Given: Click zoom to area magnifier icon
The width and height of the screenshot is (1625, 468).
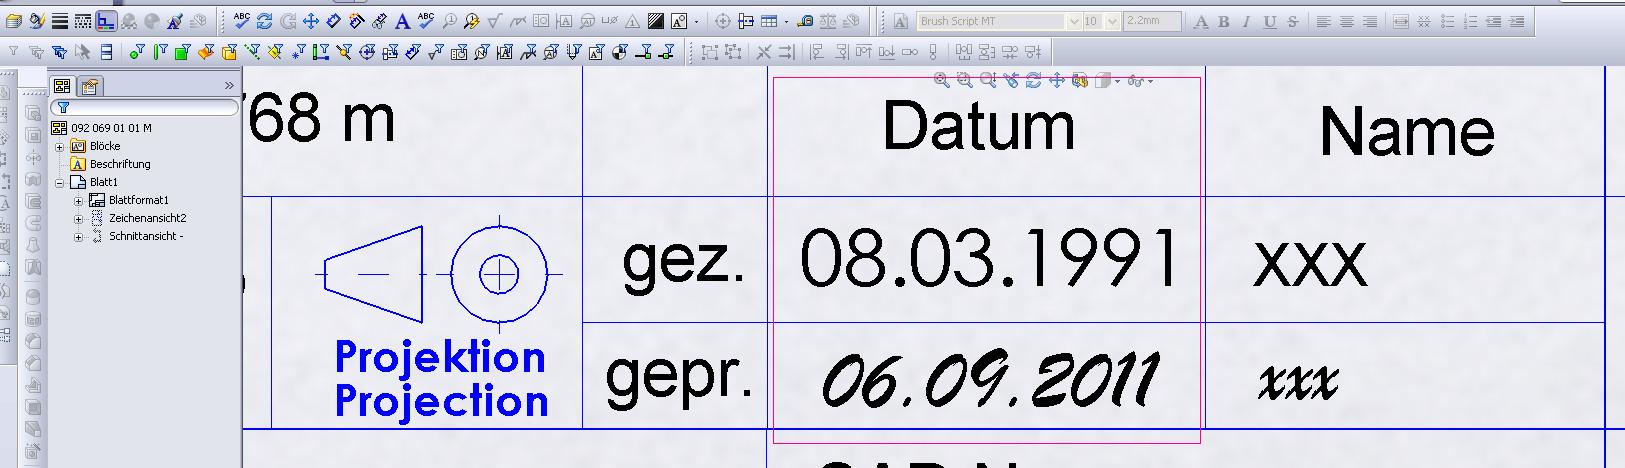Looking at the screenshot, I should tap(965, 81).
